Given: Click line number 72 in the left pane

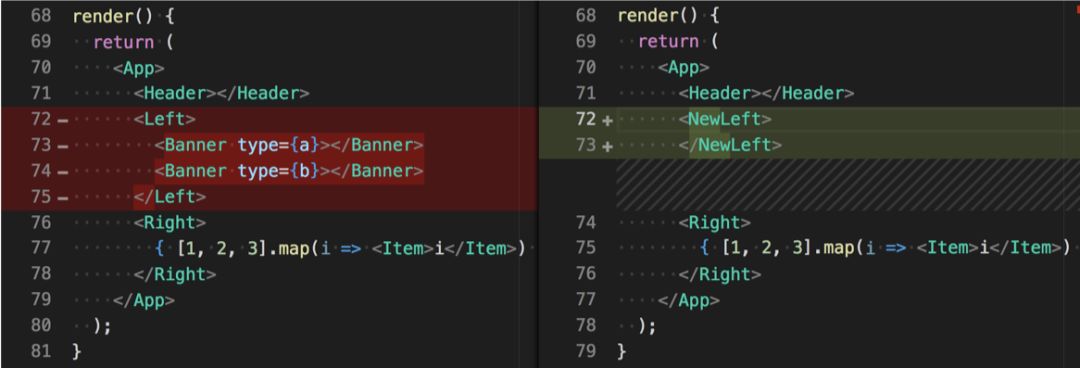Looking at the screenshot, I should tap(41, 119).
